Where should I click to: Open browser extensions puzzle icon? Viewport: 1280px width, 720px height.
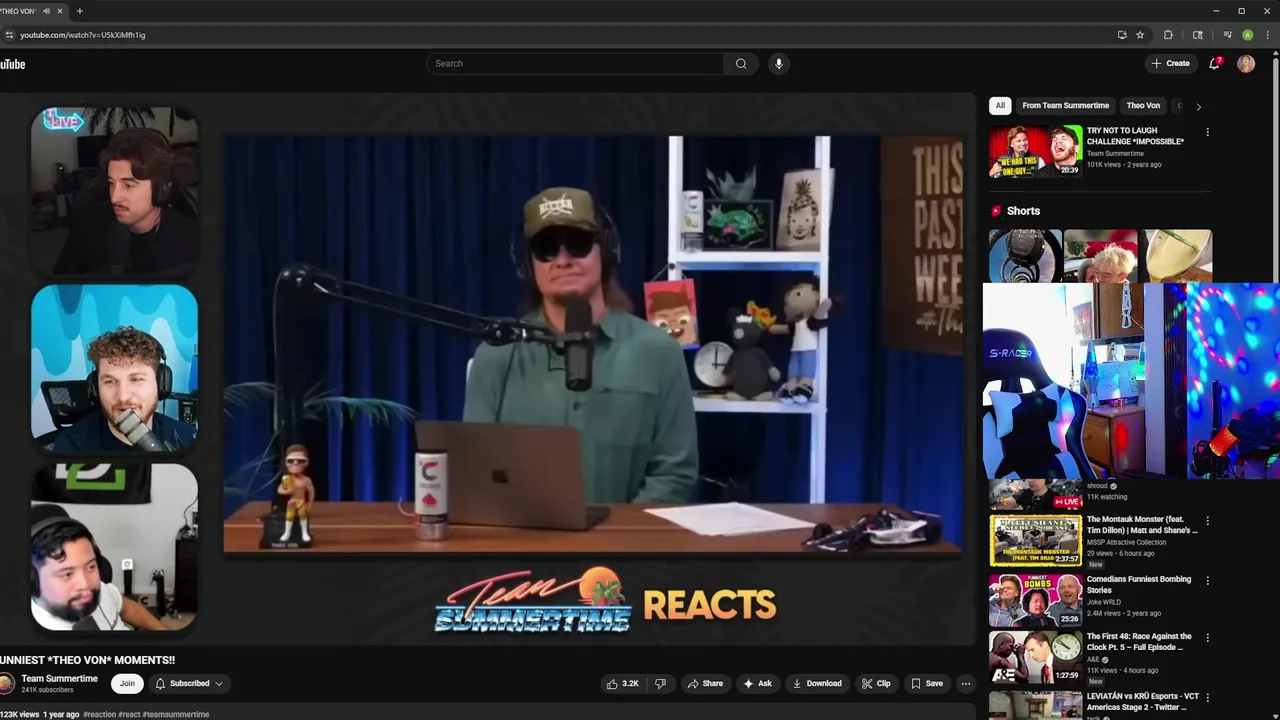pos(1168,35)
